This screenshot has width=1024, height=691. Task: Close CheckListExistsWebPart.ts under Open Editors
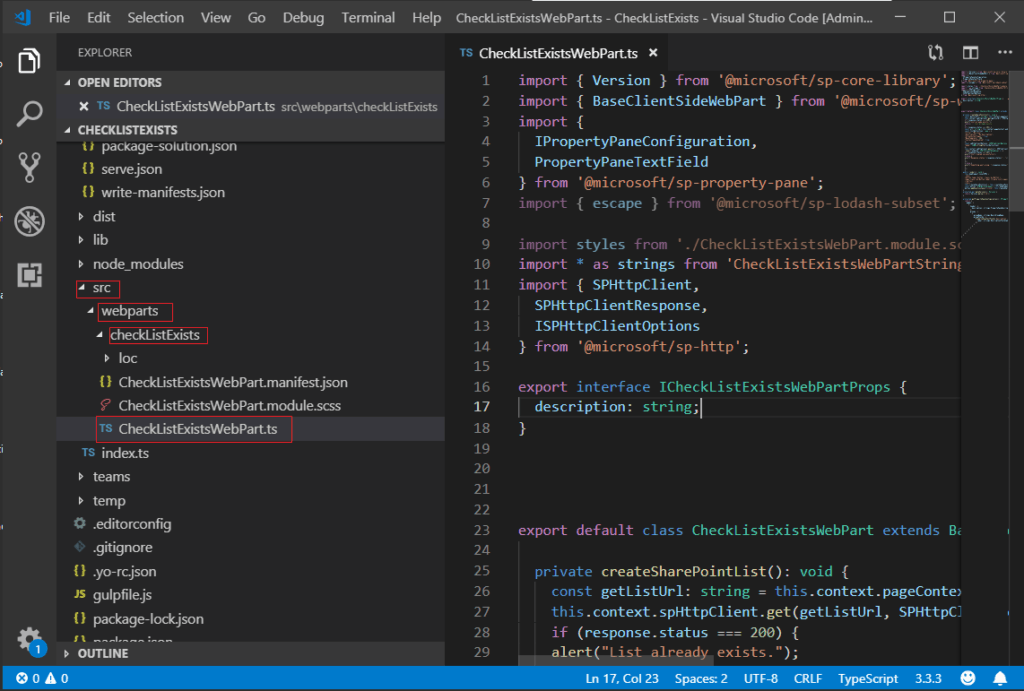pyautogui.click(x=84, y=106)
